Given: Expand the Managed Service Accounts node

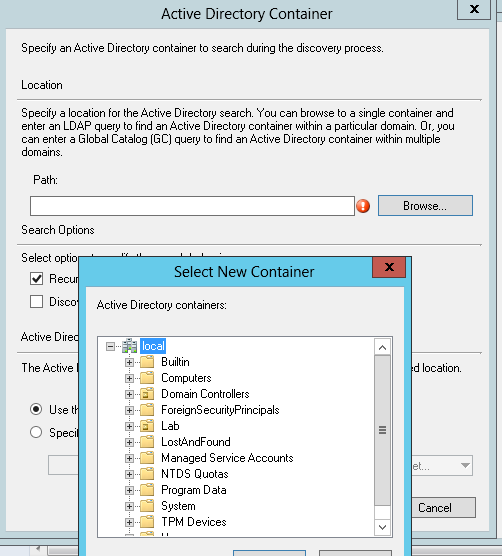Looking at the screenshot, I should point(129,458).
